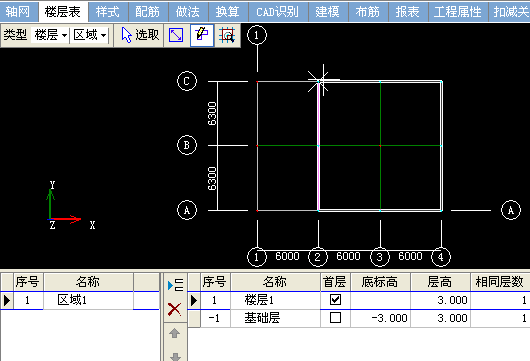This screenshot has height=361, width=530.
Task: Click the 相同层数 column header
Action: click(x=500, y=282)
